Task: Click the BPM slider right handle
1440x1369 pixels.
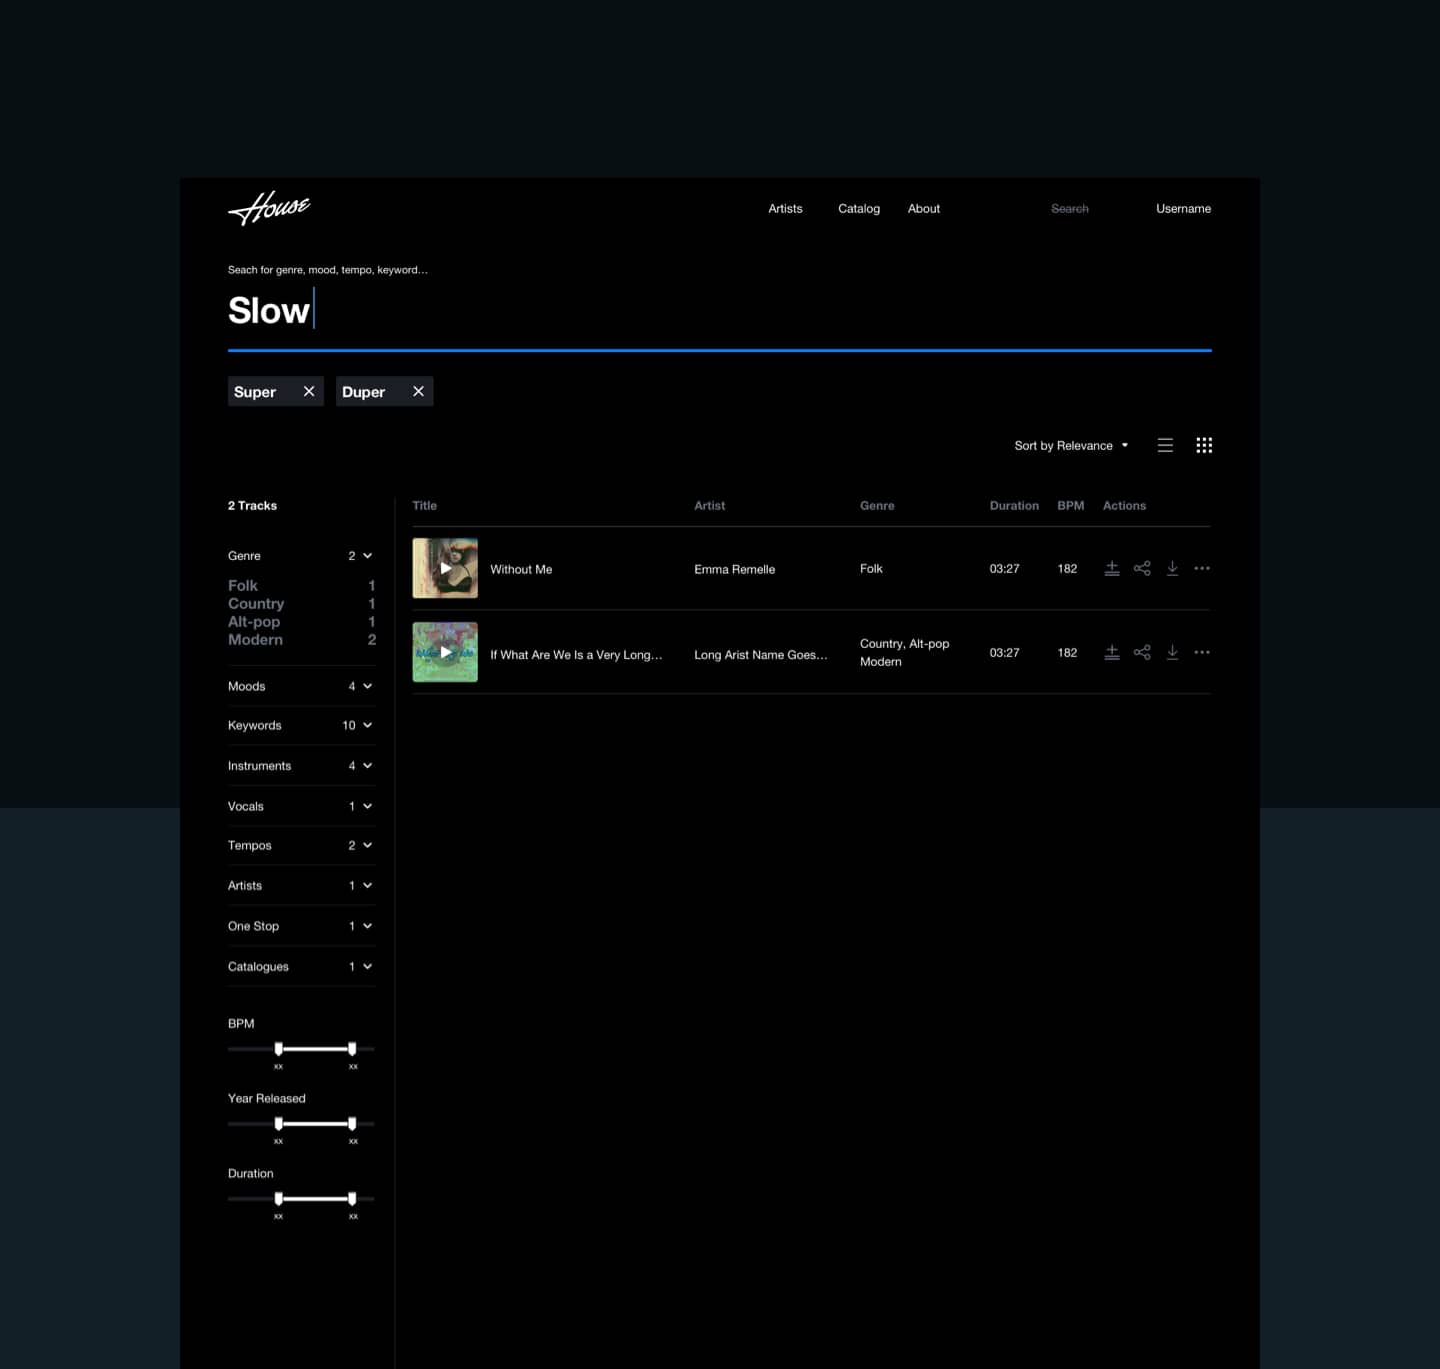Action: pos(352,1048)
